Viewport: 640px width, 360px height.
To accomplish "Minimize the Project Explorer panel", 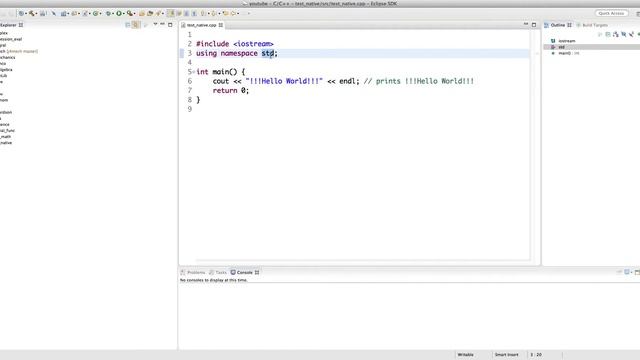I will [162, 24].
